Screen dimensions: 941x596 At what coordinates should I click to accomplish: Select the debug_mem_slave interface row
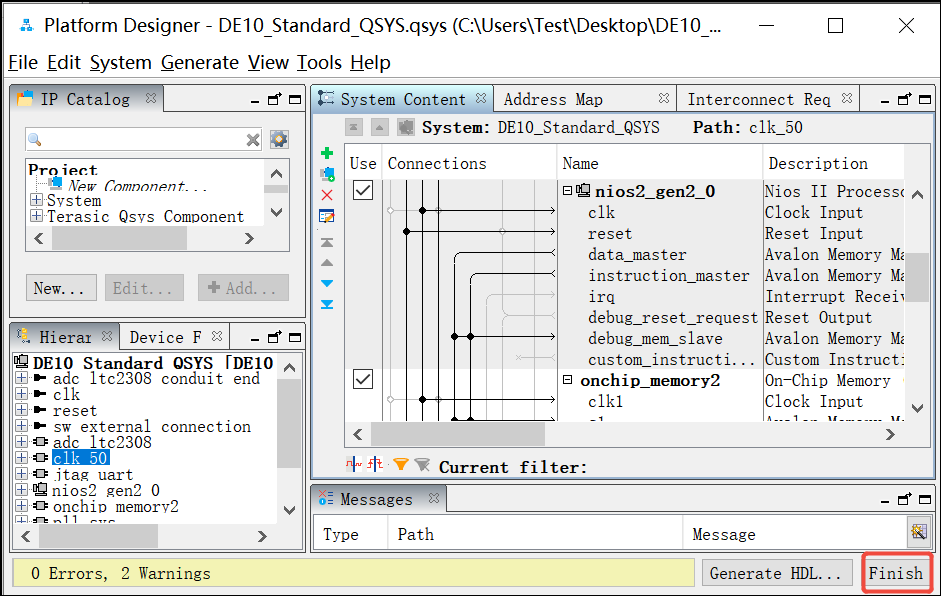pos(655,339)
